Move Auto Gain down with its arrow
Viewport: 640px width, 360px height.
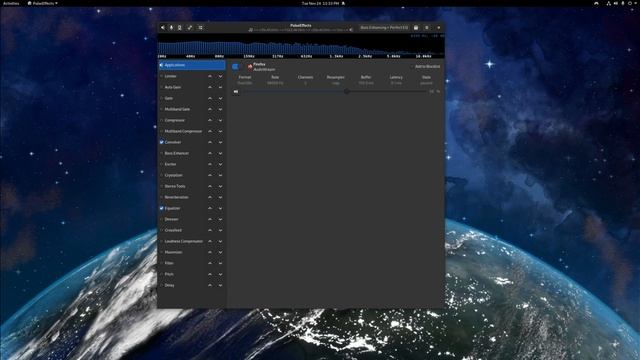pyautogui.click(x=220, y=87)
